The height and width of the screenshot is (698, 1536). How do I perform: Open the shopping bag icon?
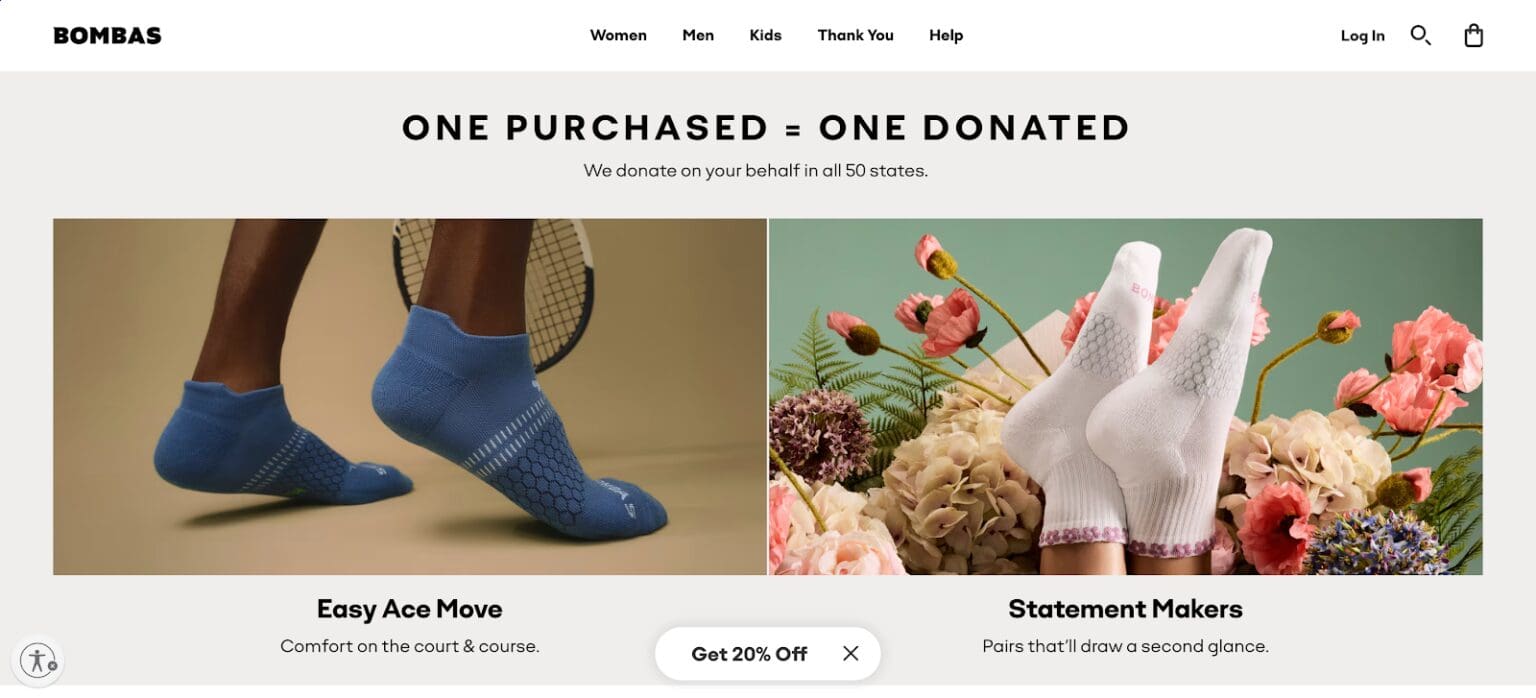1473,35
